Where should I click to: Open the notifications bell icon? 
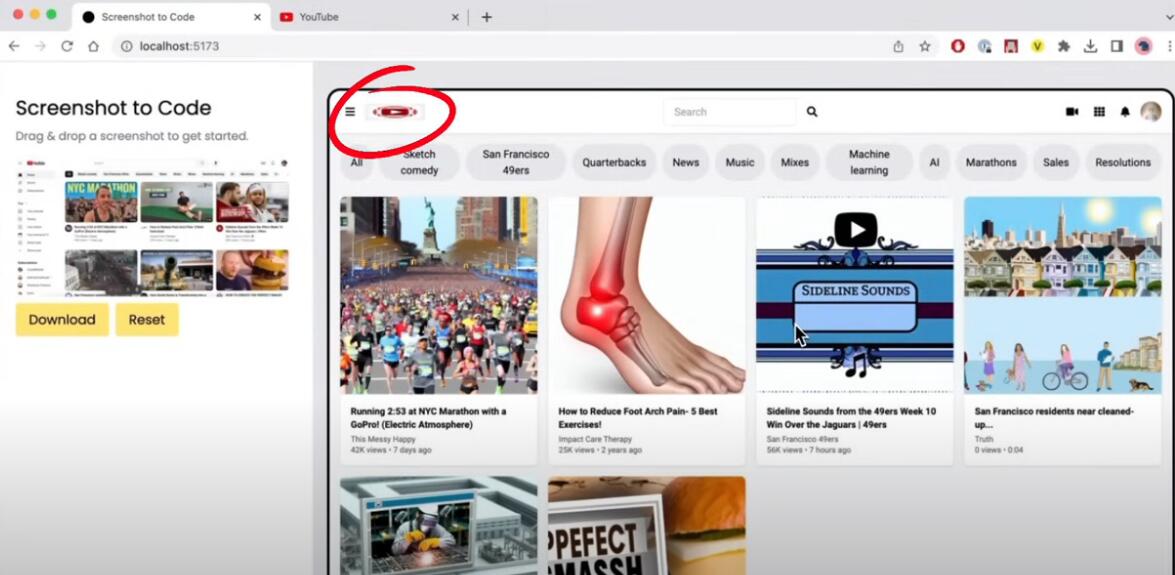point(1125,112)
